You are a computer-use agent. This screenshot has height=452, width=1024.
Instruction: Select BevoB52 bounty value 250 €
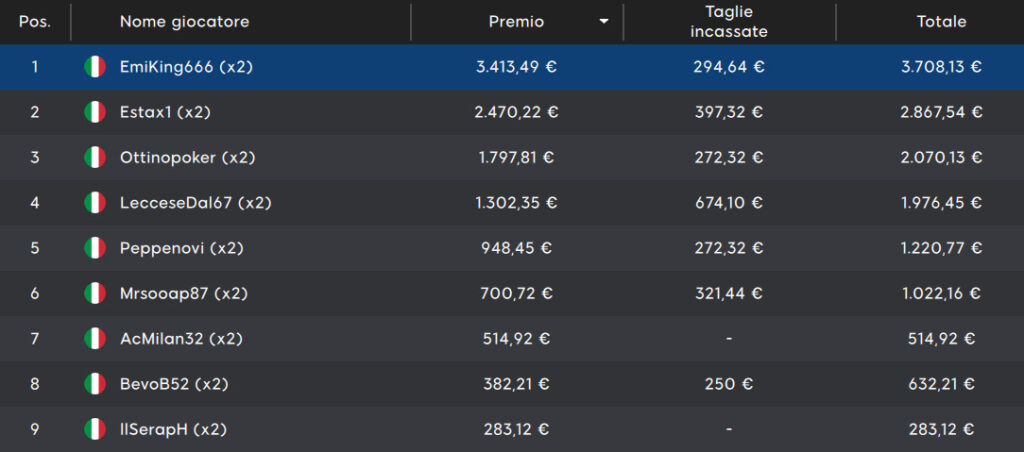click(729, 384)
